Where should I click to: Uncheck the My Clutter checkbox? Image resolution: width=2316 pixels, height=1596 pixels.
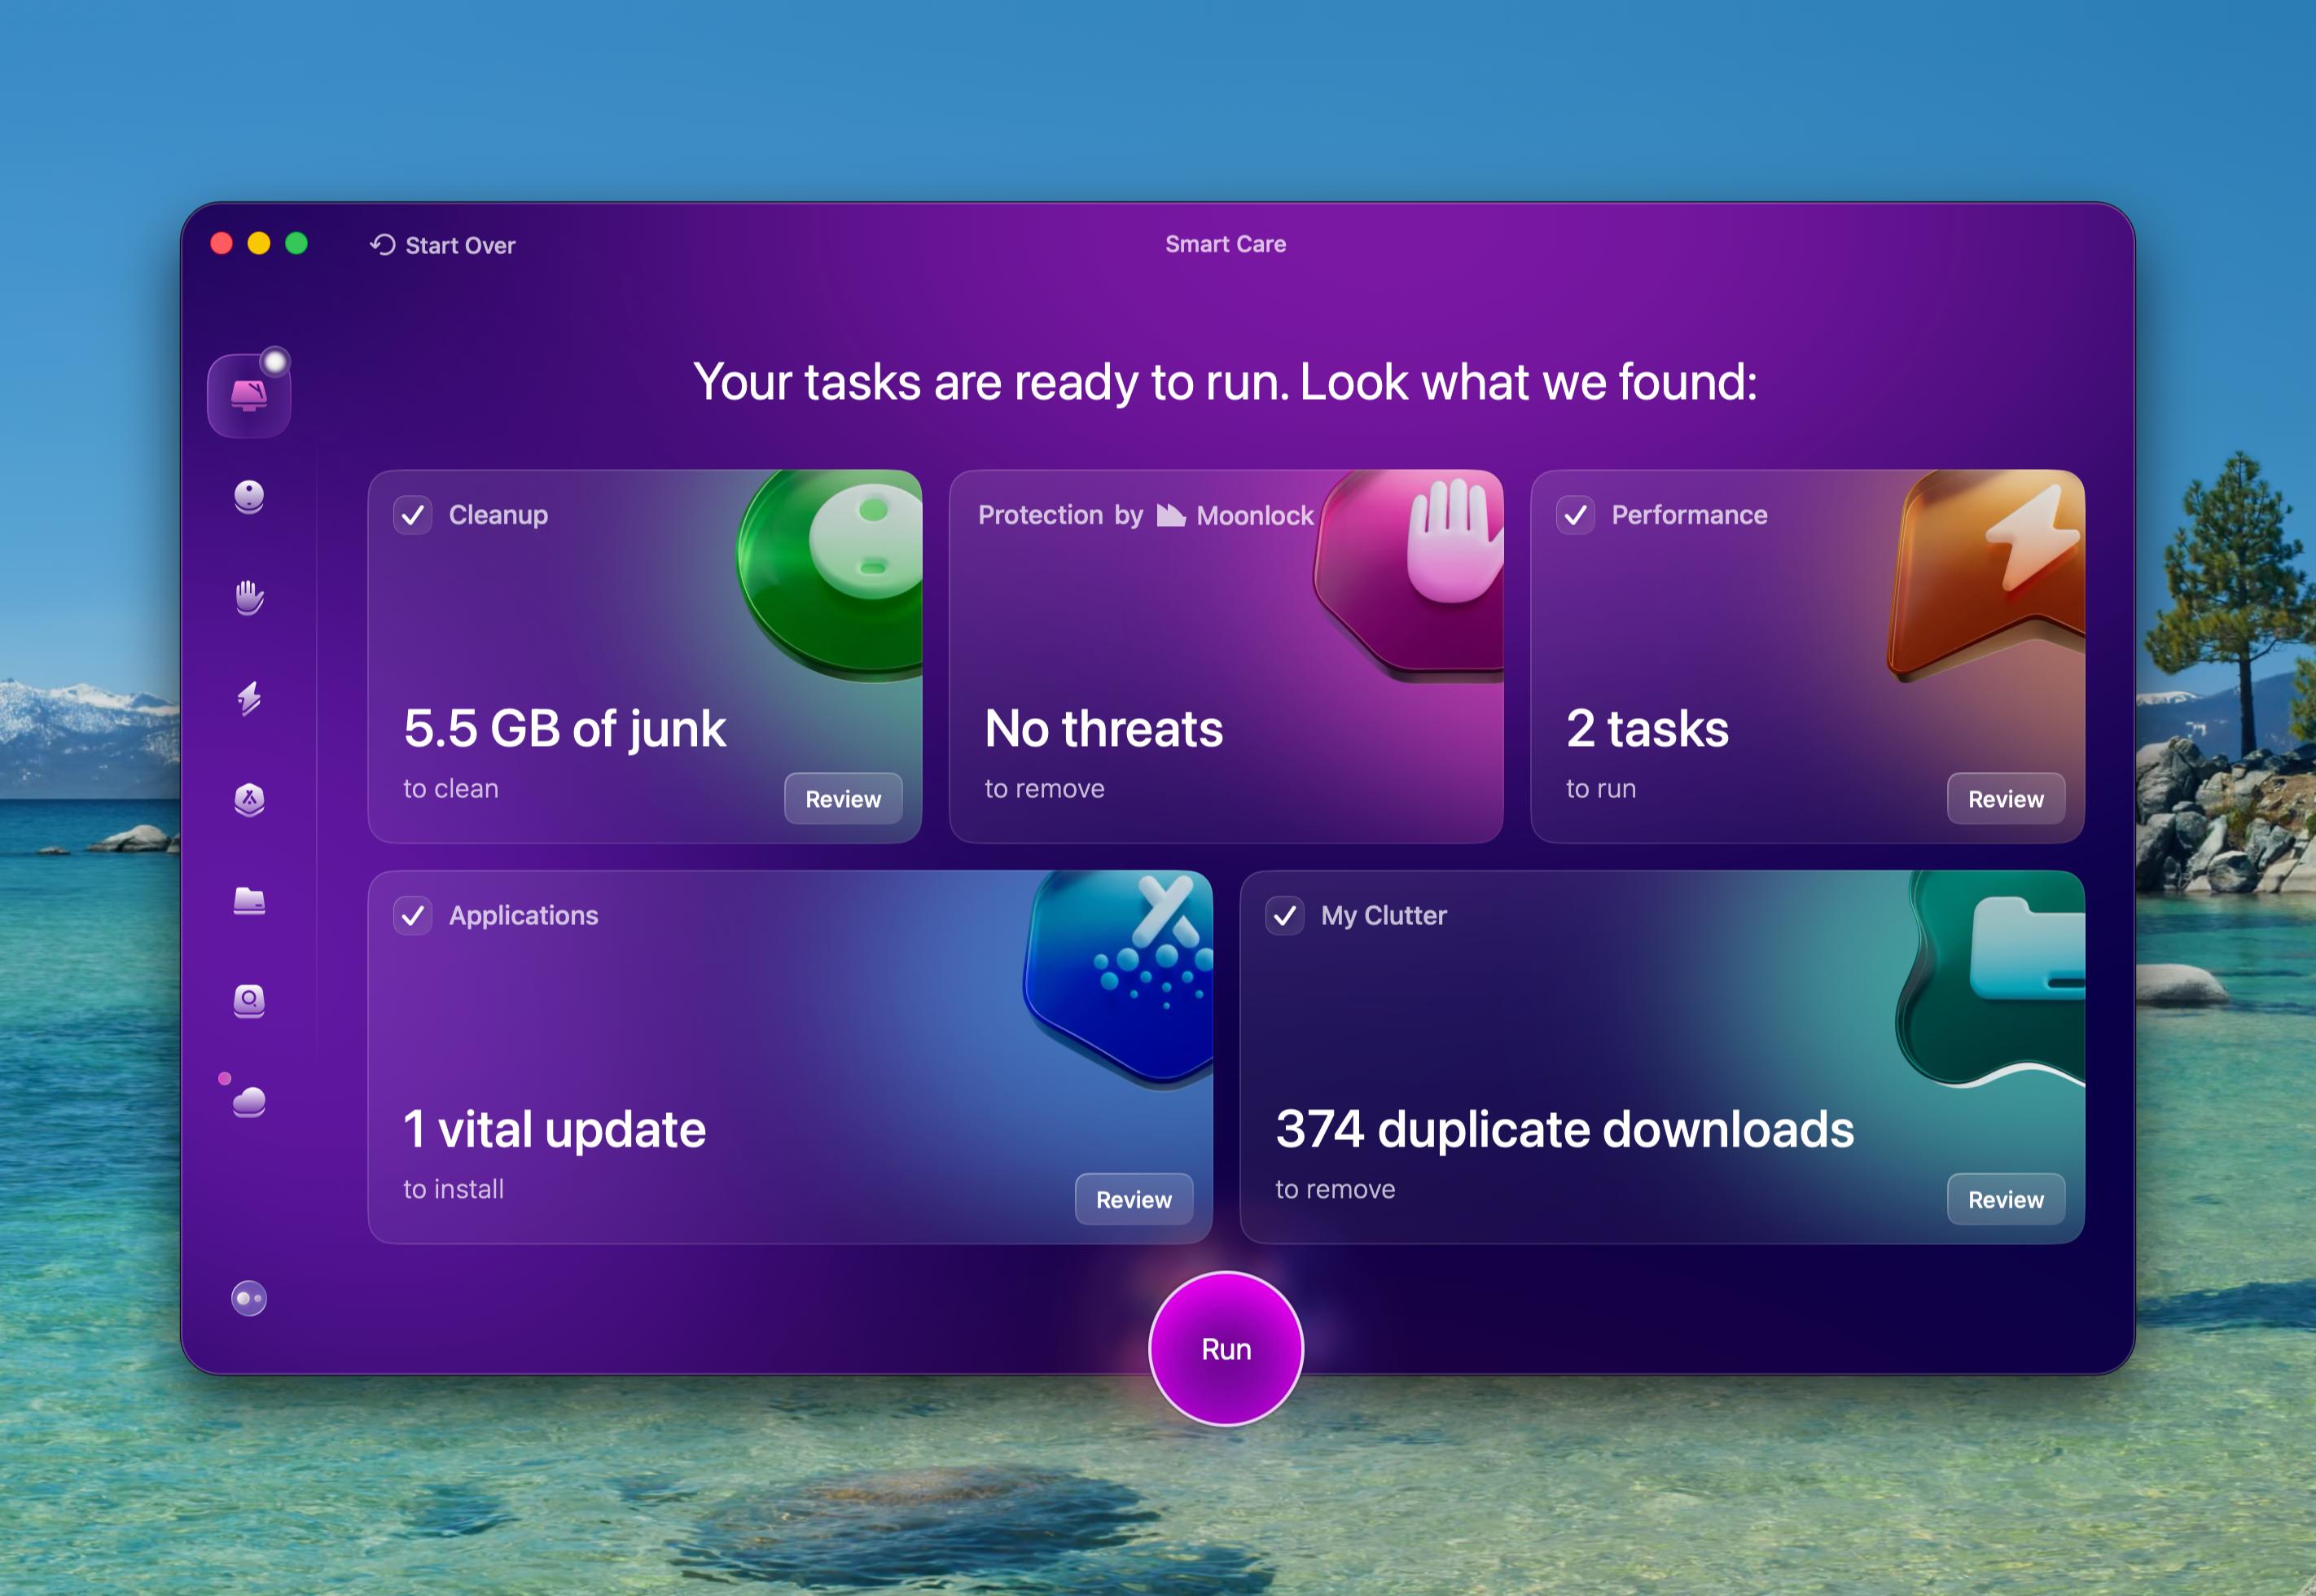point(1284,915)
